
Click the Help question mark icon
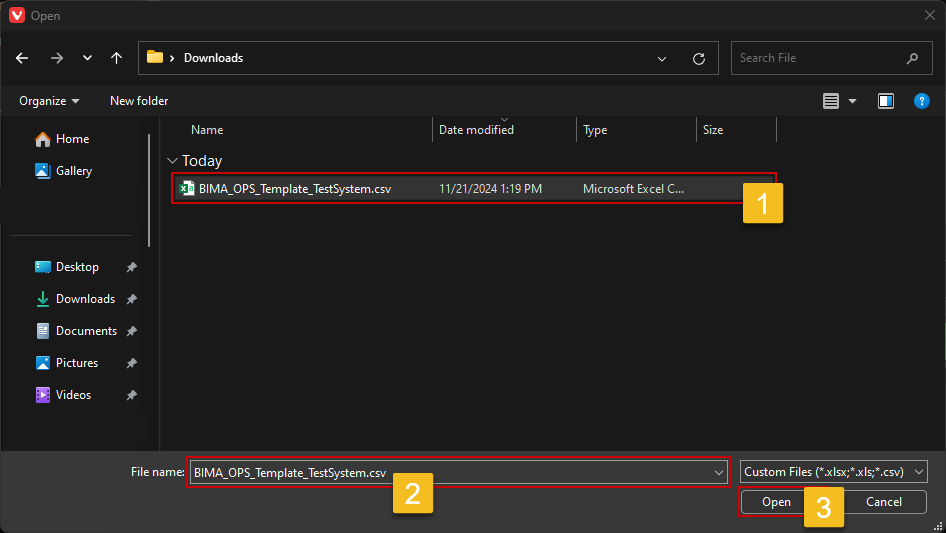click(922, 101)
